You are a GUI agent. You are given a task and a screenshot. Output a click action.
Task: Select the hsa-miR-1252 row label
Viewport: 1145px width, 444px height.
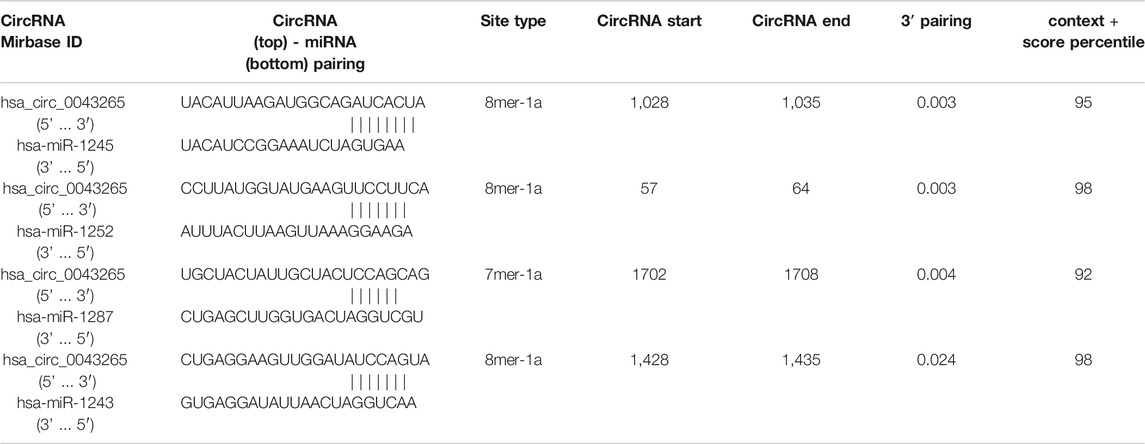point(65,231)
